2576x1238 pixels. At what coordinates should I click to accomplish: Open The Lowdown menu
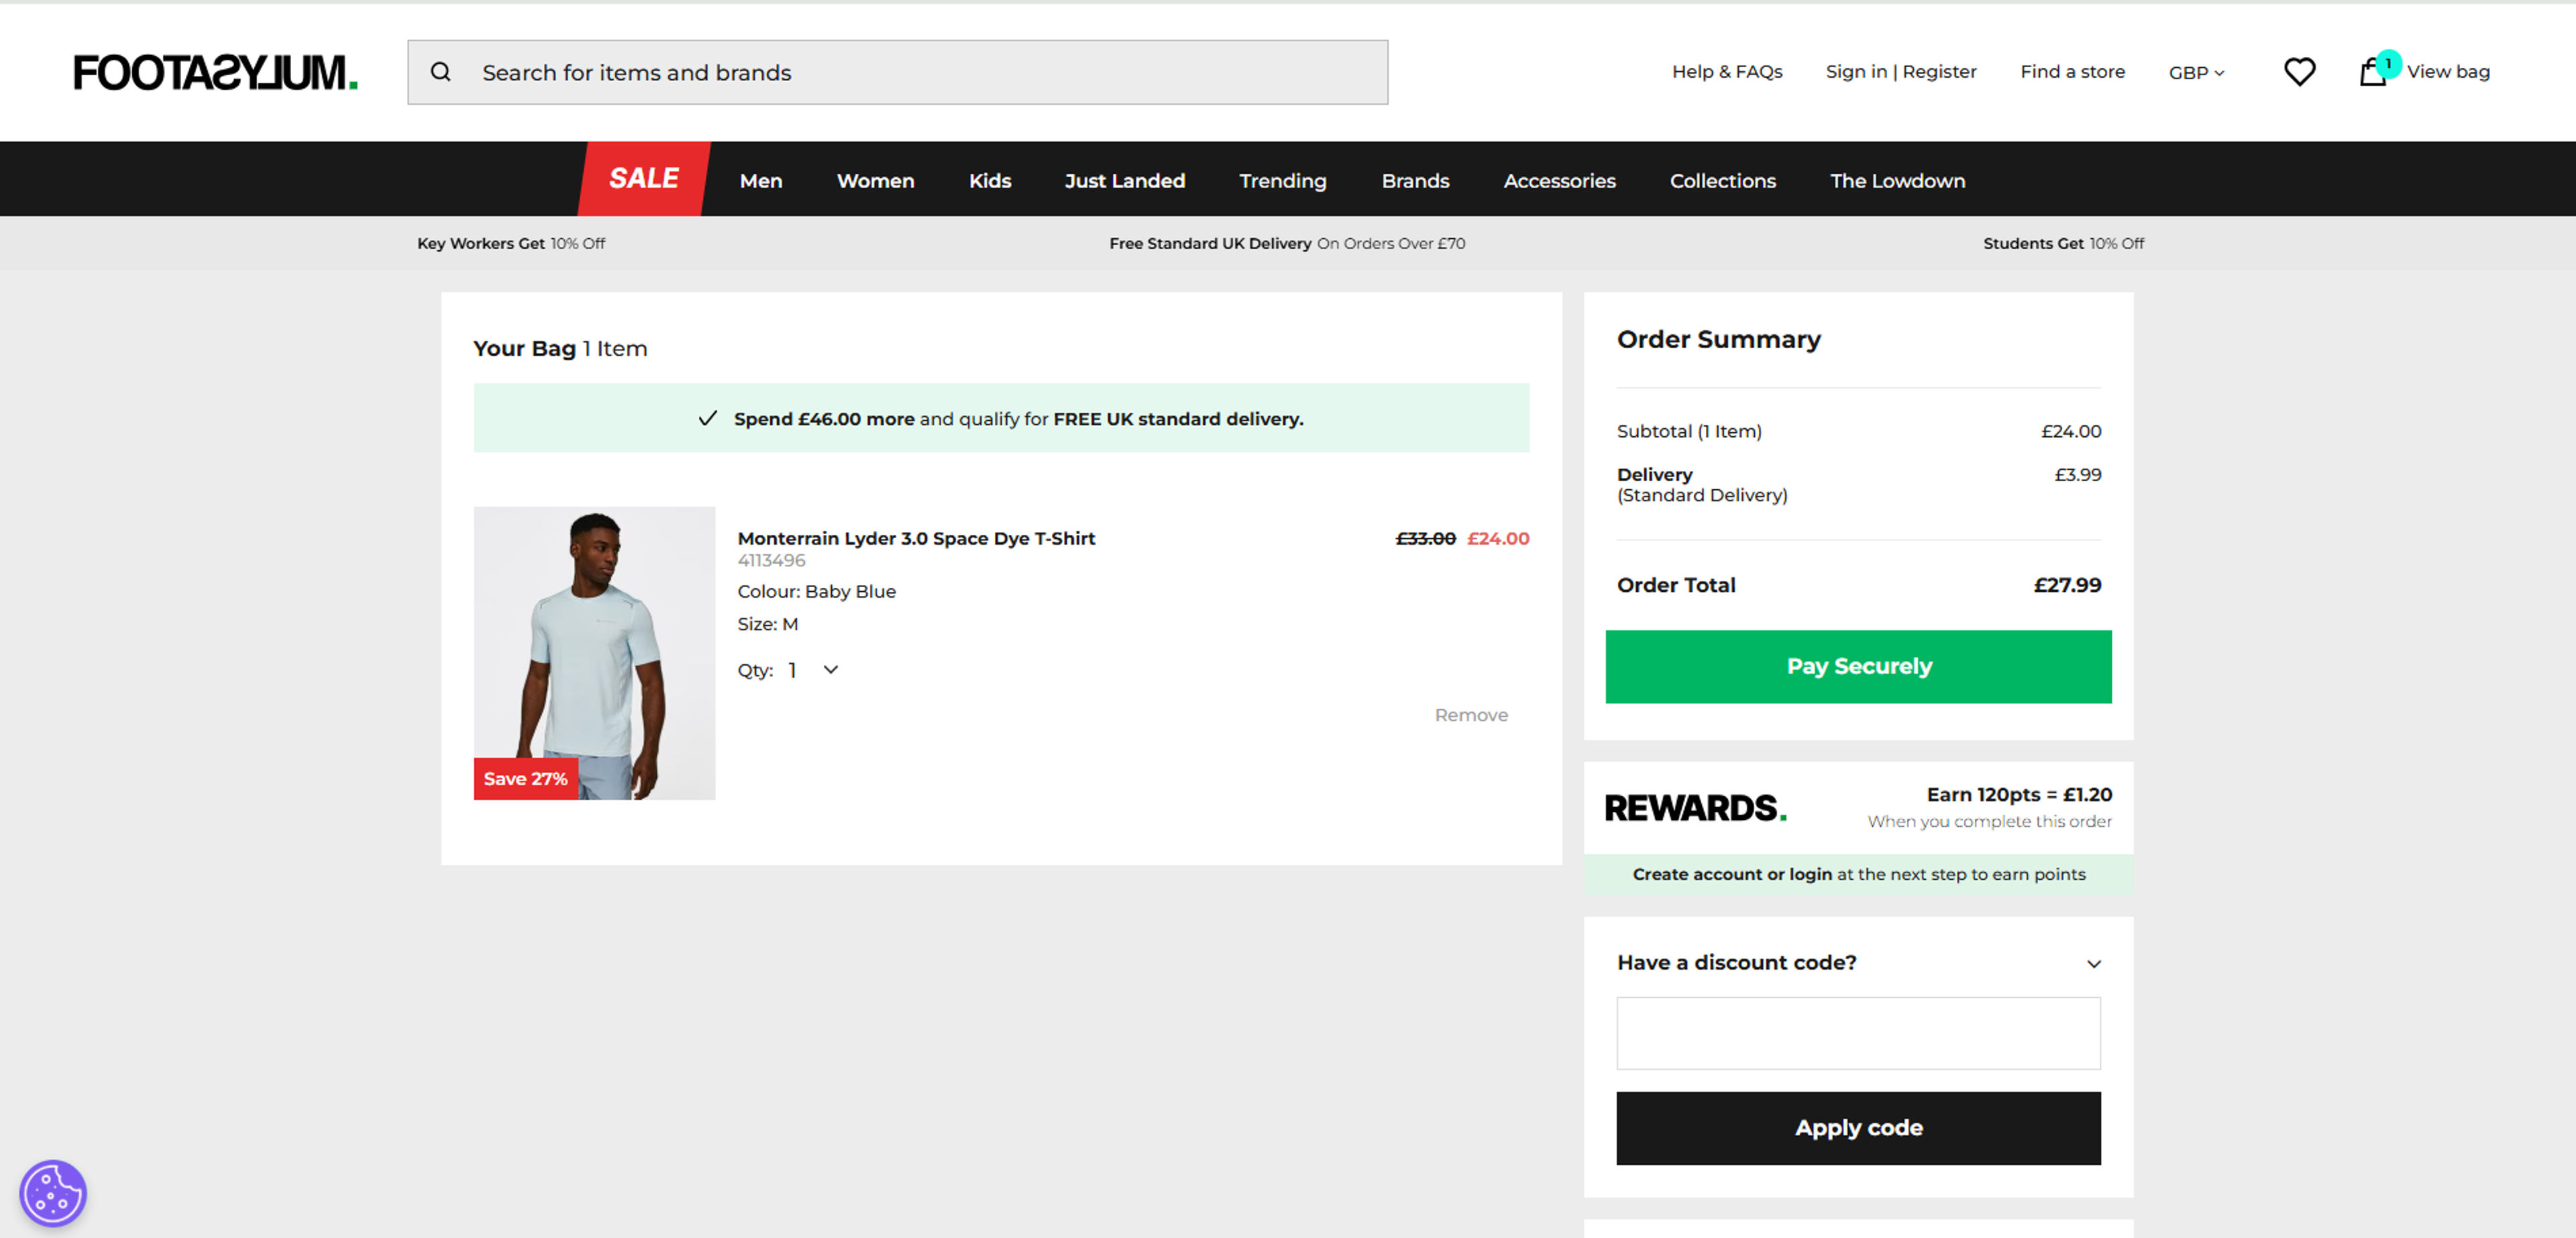[1897, 181]
